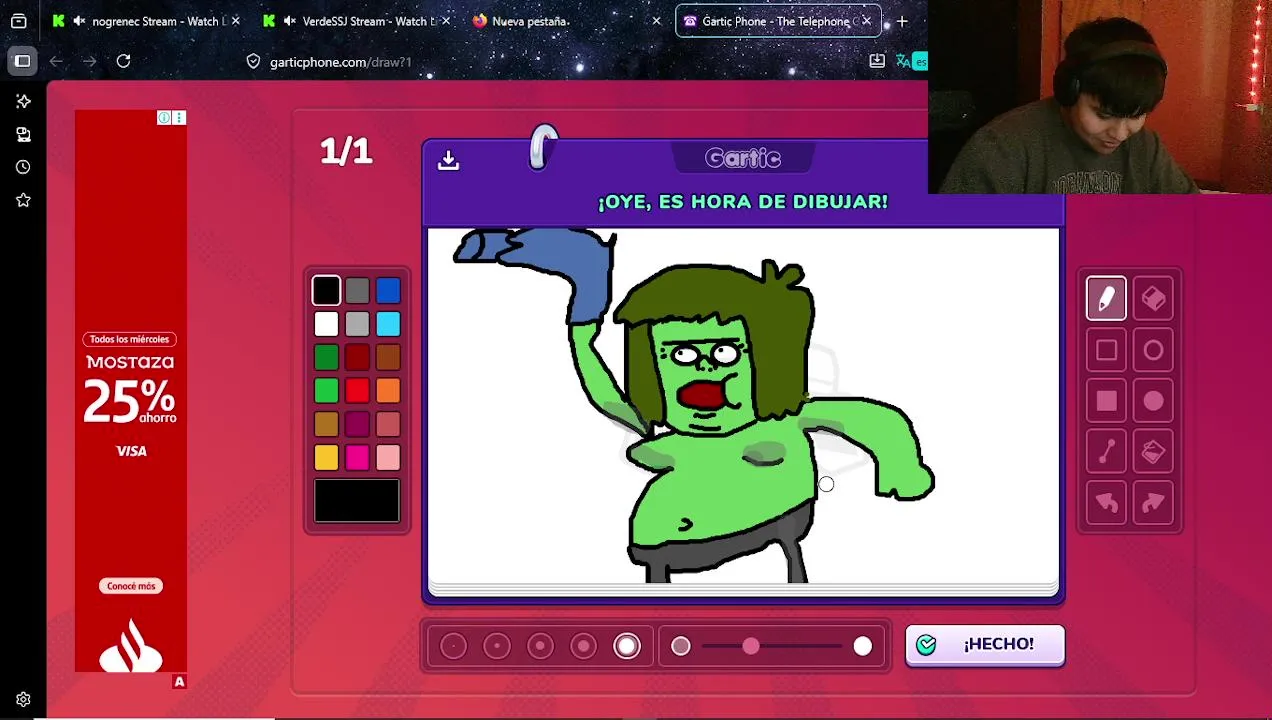Choose the fourth brush size
Viewport: 1272px width, 720px height.
584,647
